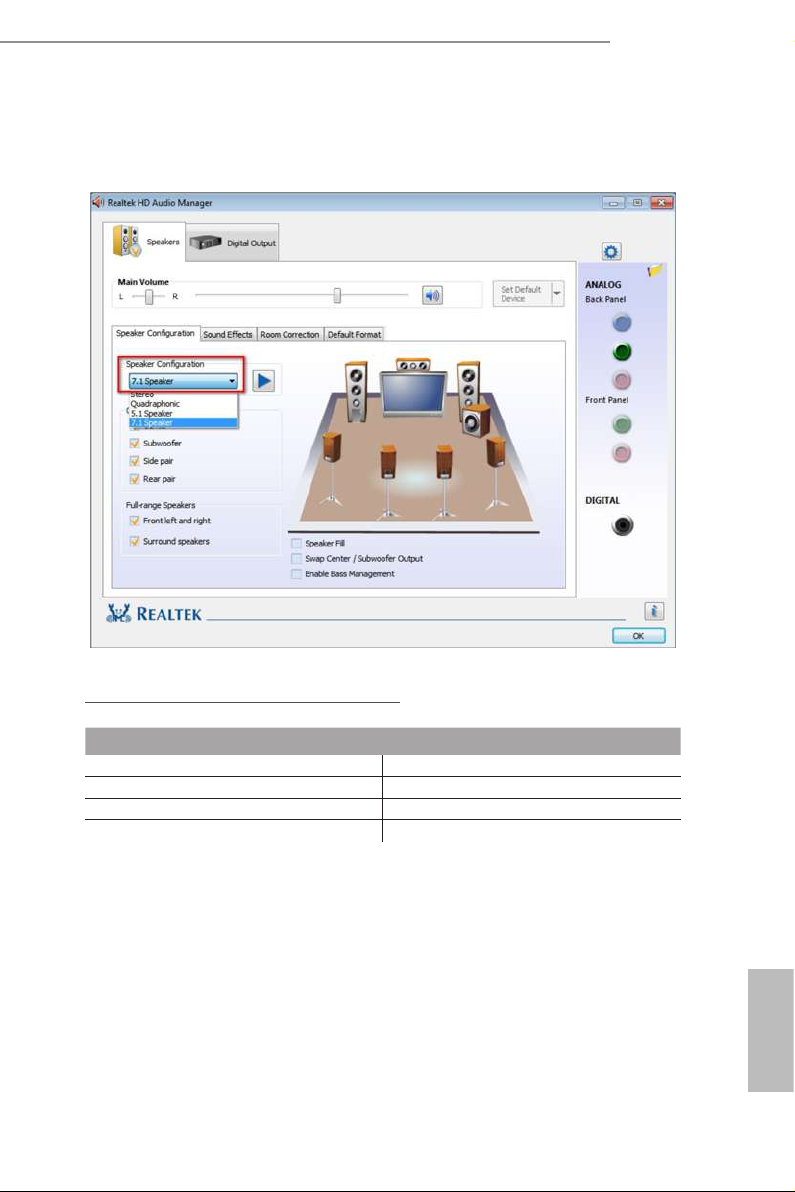Image resolution: width=795 pixels, height=1192 pixels.
Task: Maximize the Realtek HD Audio Manager window
Action: [637, 203]
